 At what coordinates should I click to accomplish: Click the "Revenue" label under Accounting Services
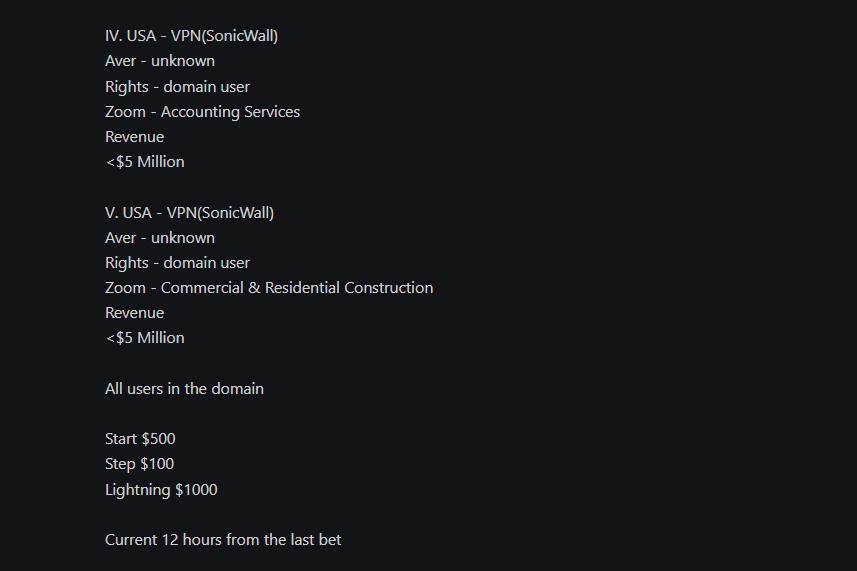coord(134,136)
